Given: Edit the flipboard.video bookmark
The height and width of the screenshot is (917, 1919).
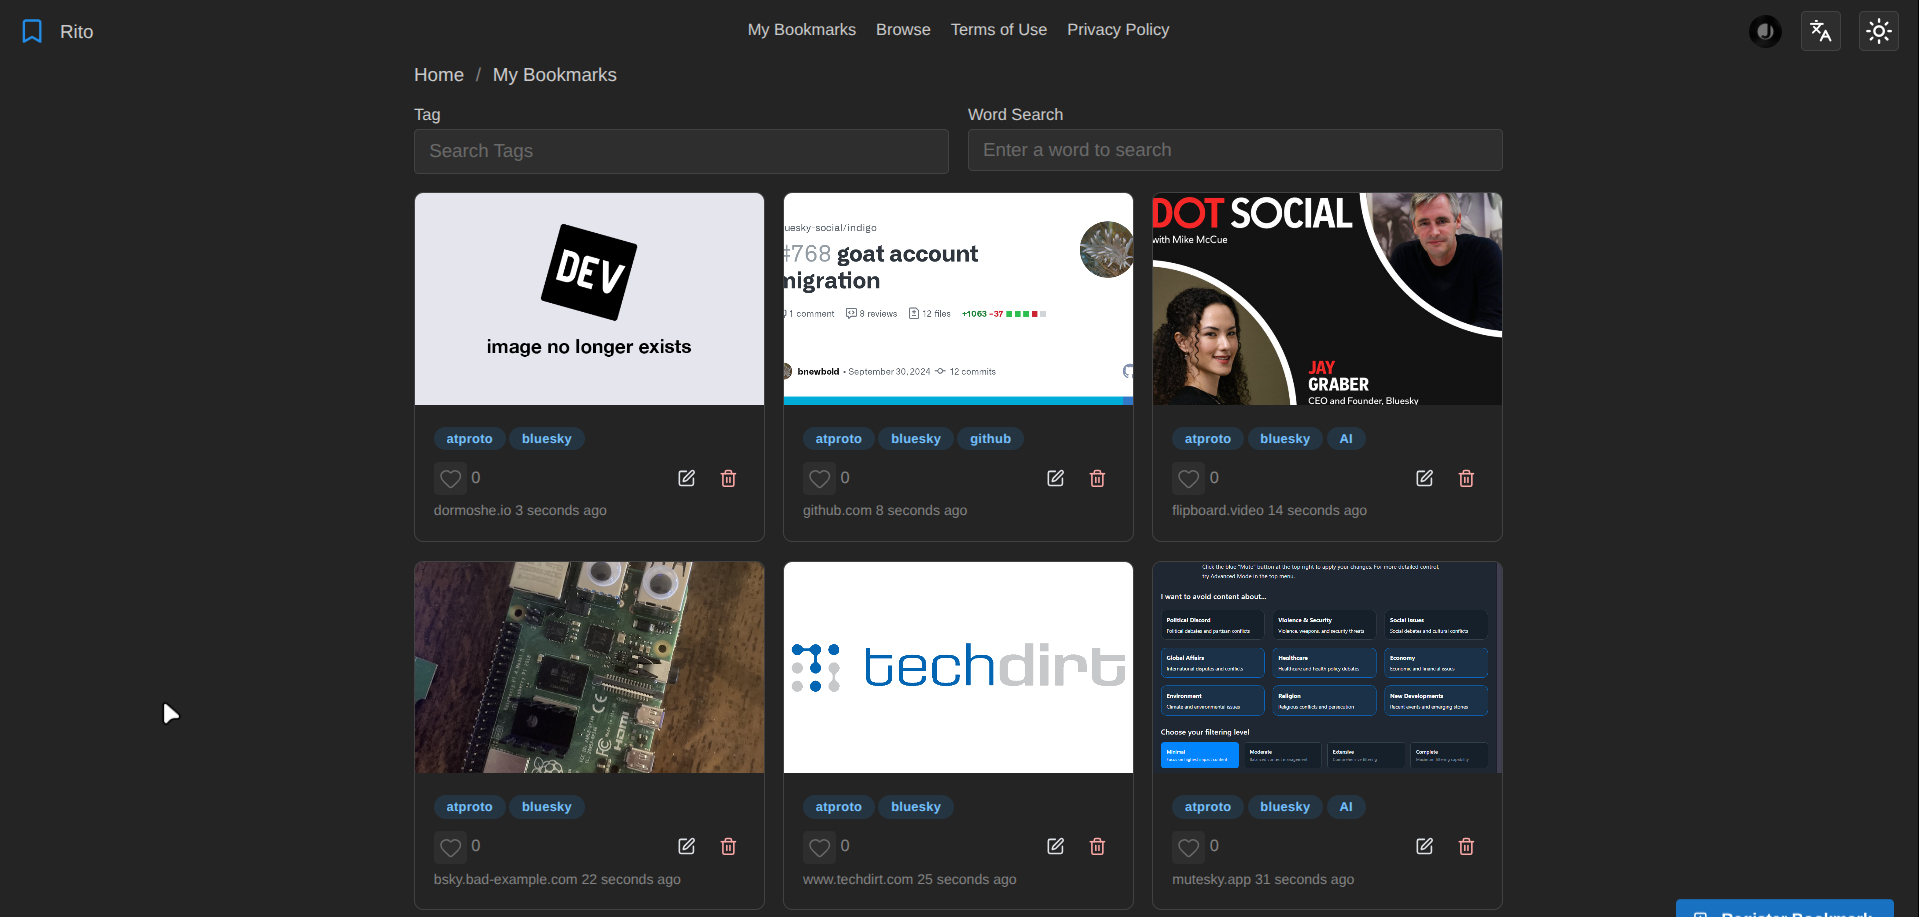Looking at the screenshot, I should (1424, 478).
